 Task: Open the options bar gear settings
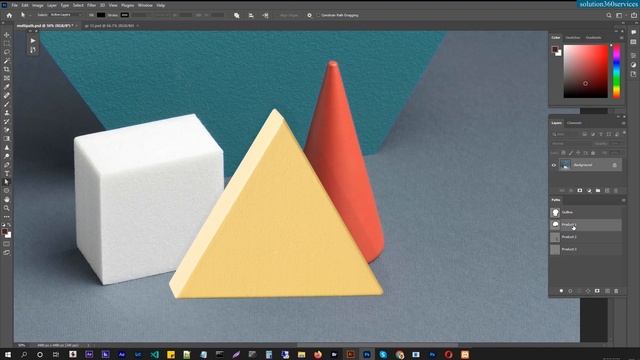click(309, 15)
